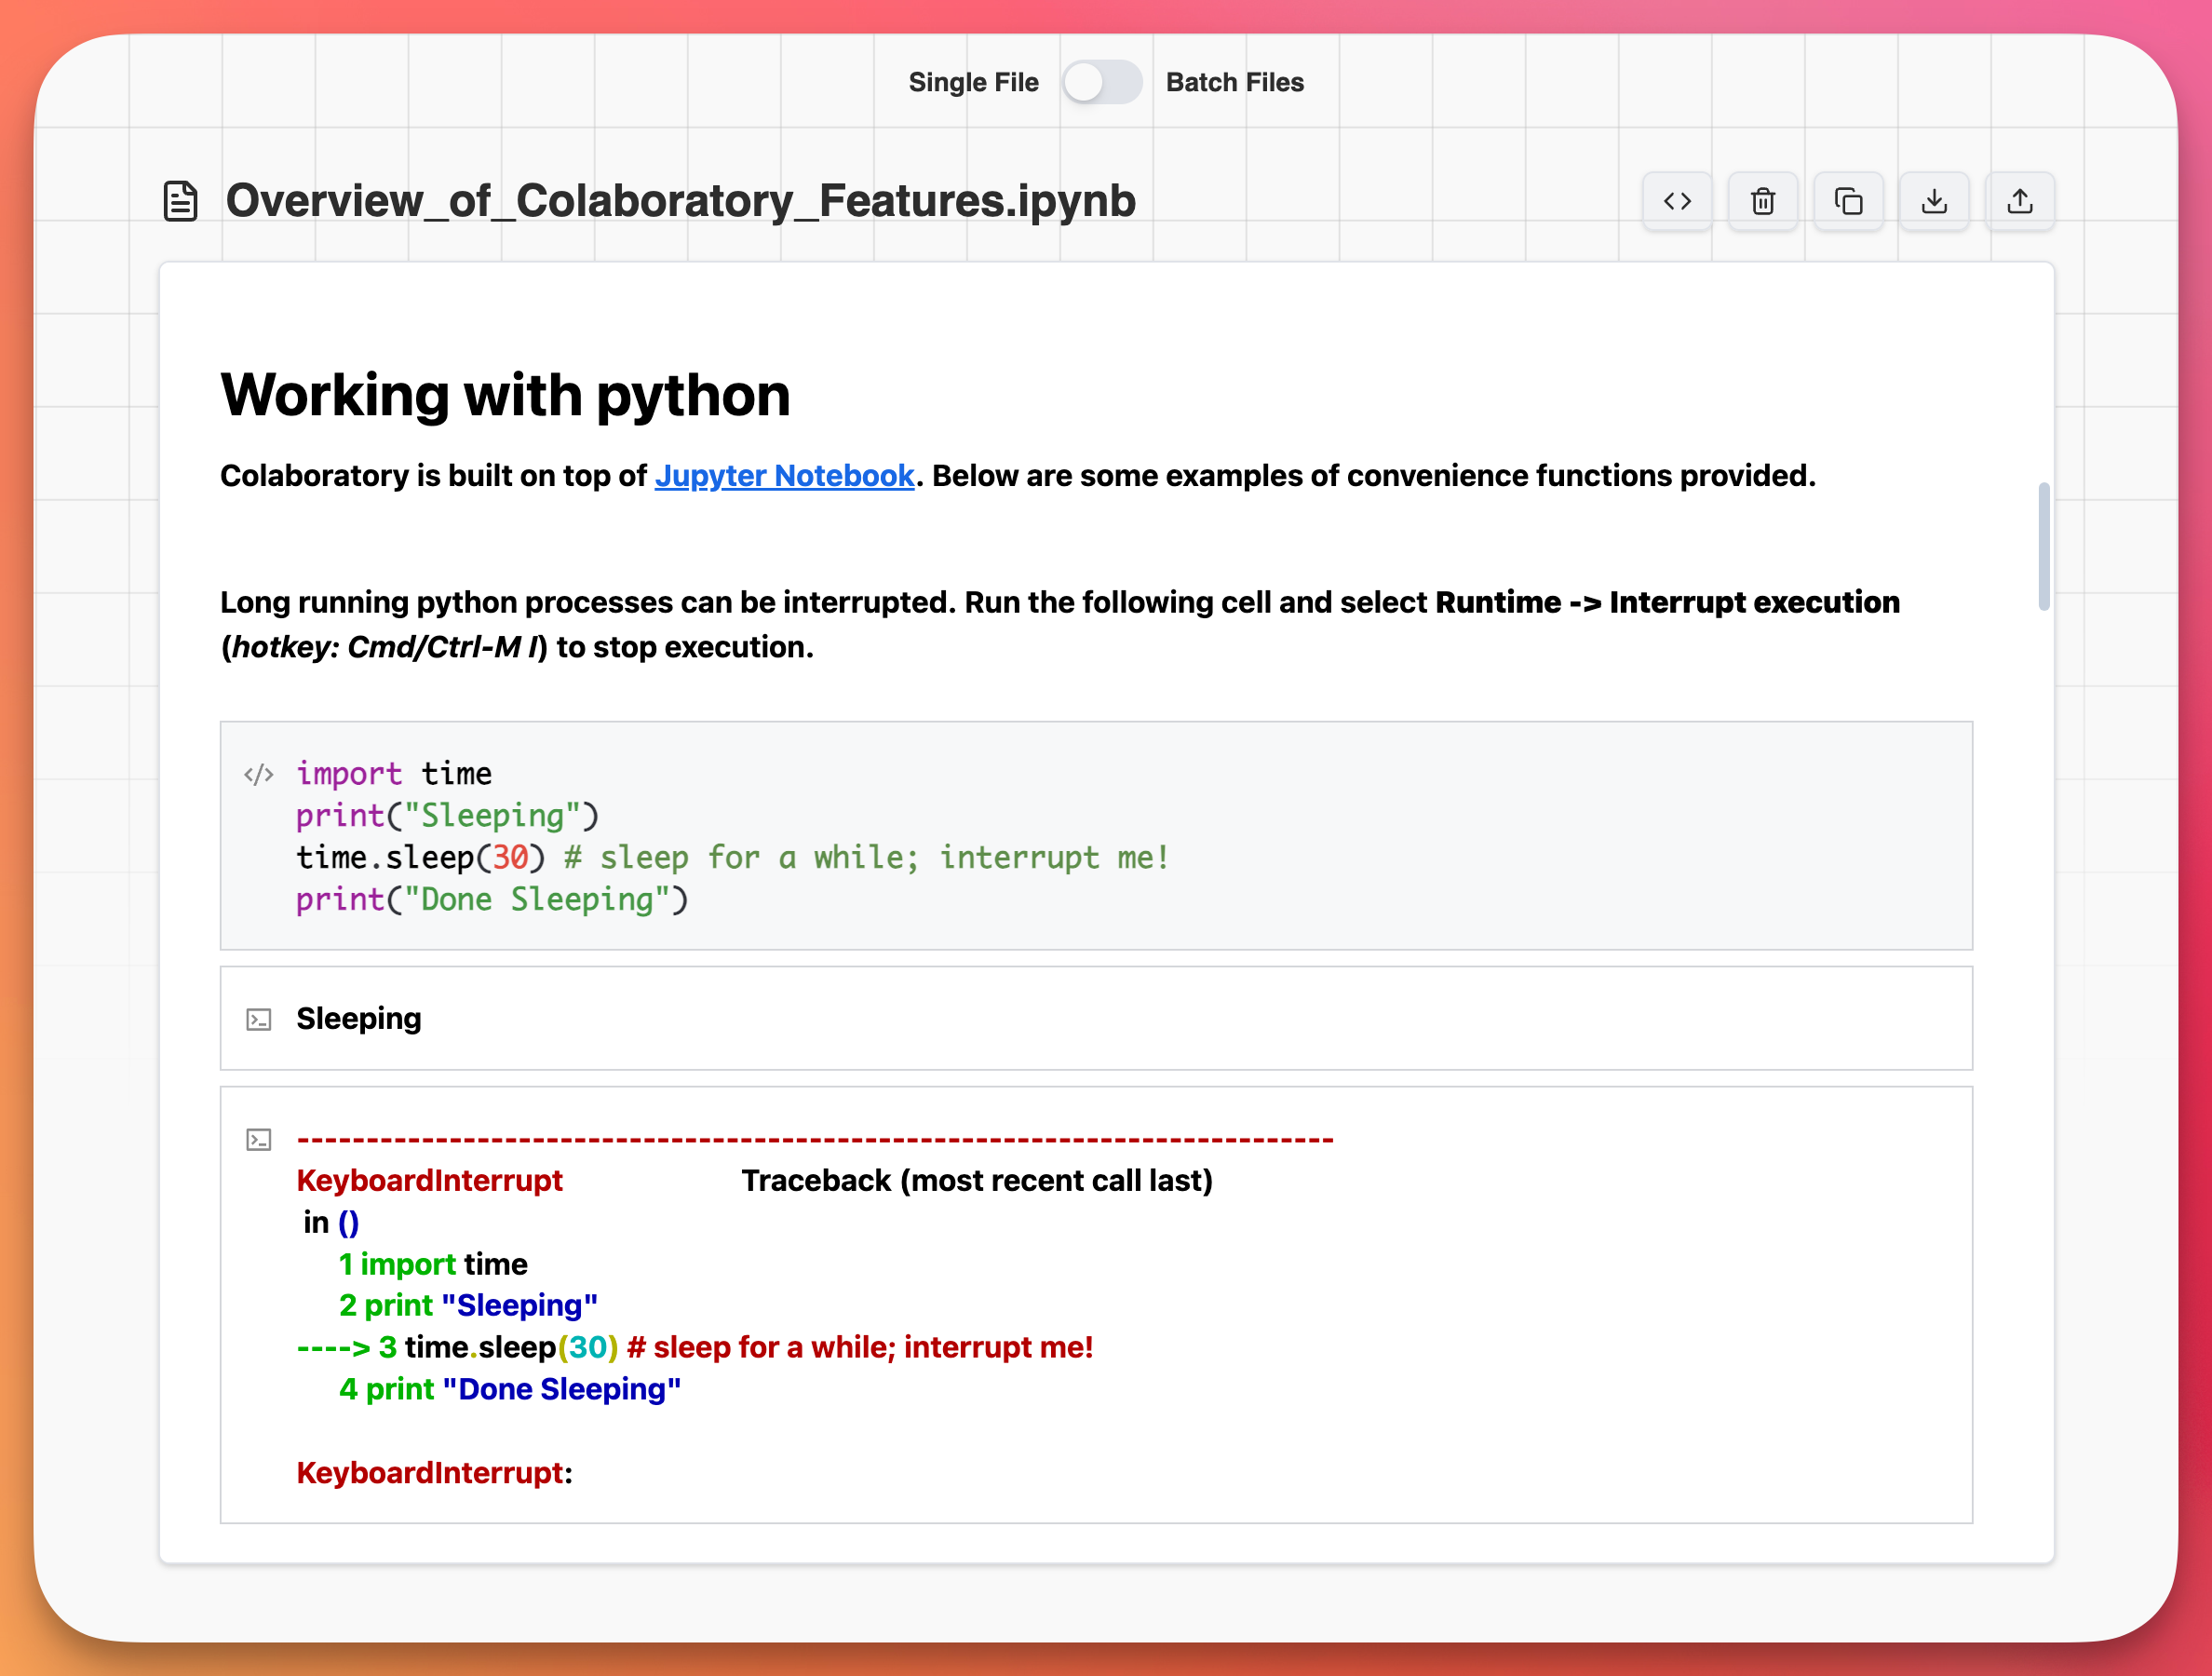This screenshot has width=2212, height=1676.
Task: Click the Sleeping output text
Action: (358, 1018)
